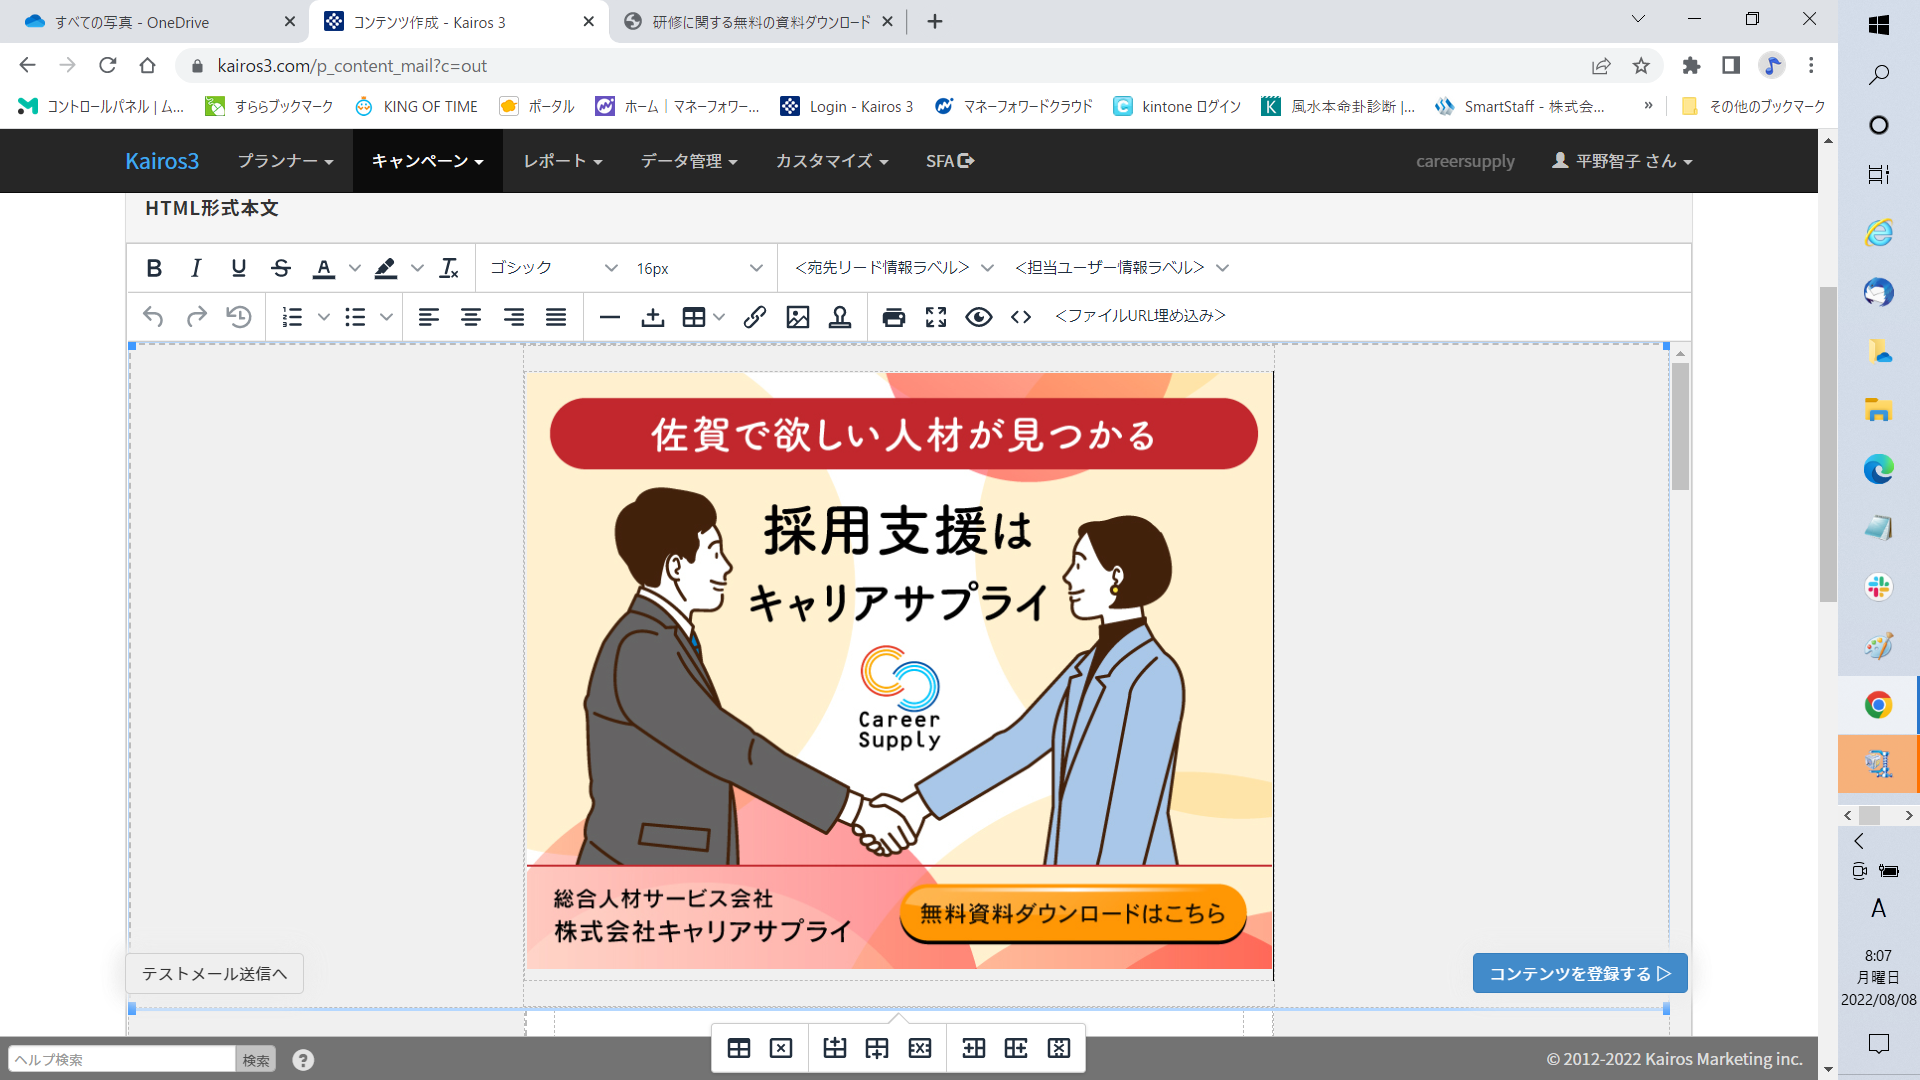Screen dimensions: 1920x1080
Task: Click the upload file icon
Action: pyautogui.click(x=653, y=317)
